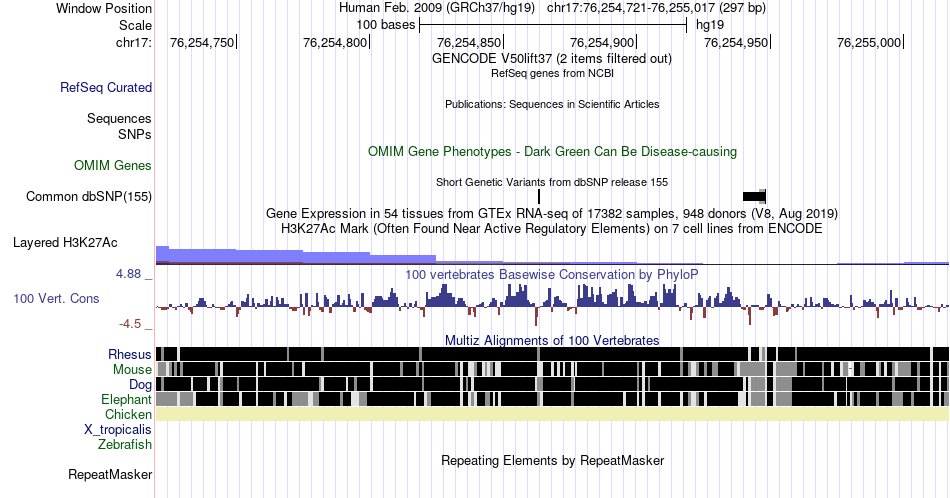
Task: Click the RepeatMasker track label
Action: click(x=110, y=474)
